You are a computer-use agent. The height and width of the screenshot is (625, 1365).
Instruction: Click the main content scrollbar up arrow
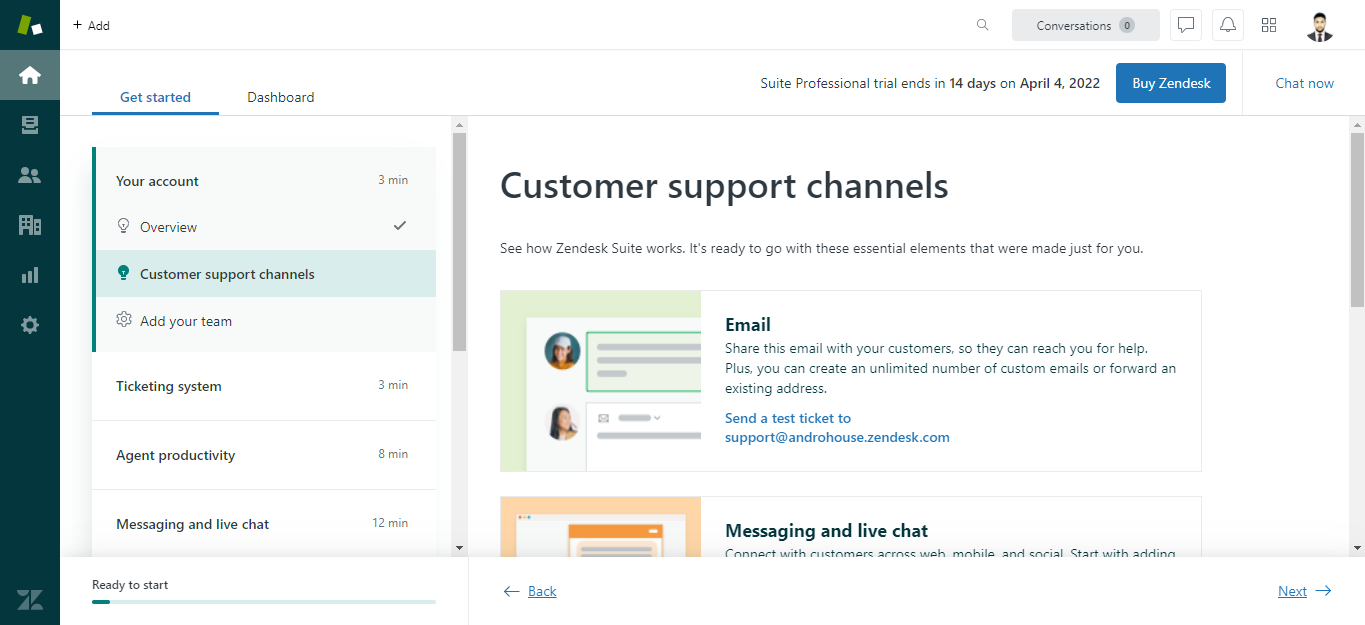pos(1357,125)
